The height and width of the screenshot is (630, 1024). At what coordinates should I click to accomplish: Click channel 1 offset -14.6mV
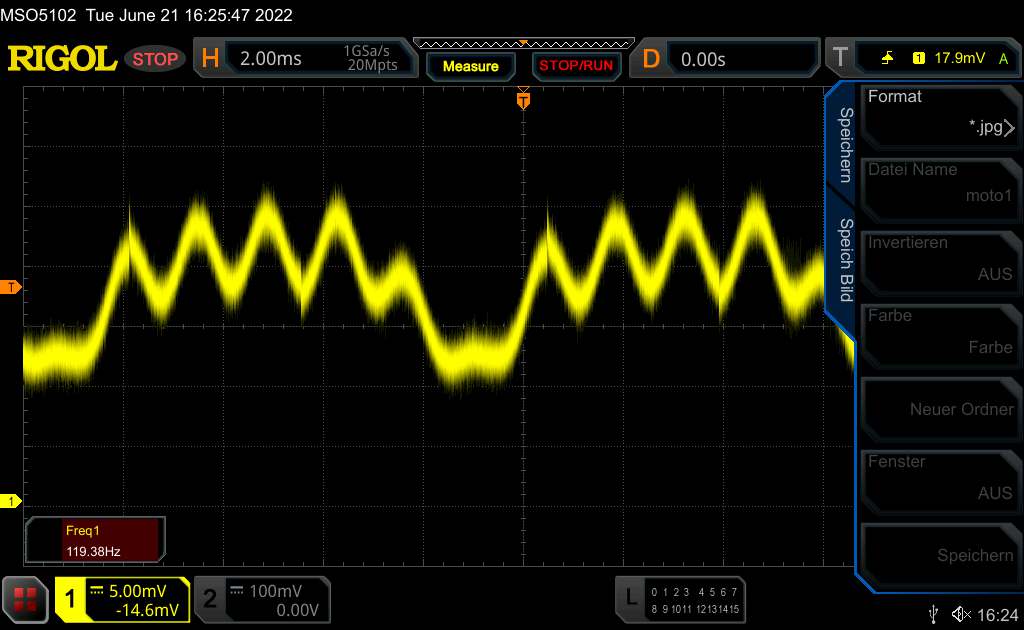coord(147,610)
